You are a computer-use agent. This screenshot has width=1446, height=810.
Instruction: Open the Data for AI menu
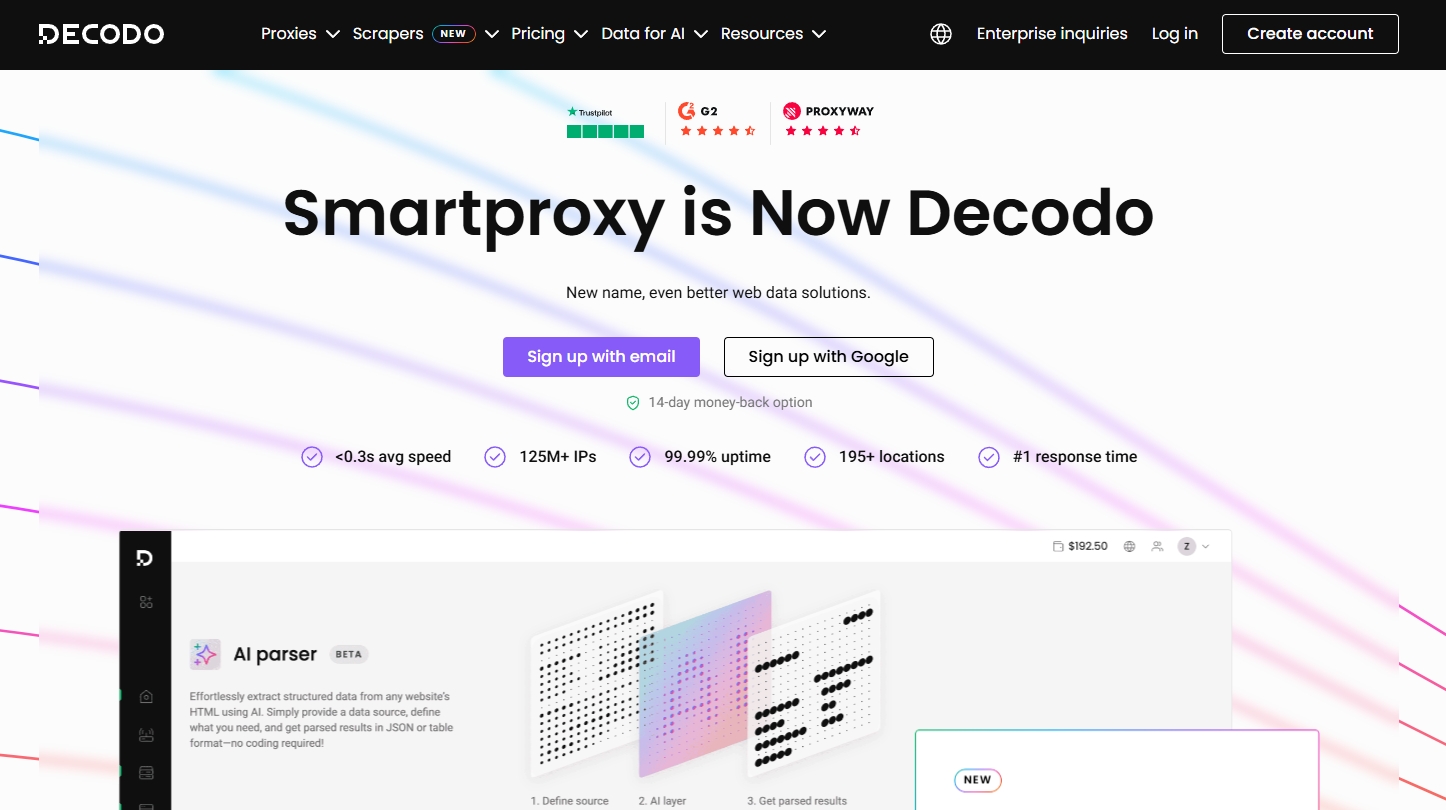pyautogui.click(x=643, y=34)
